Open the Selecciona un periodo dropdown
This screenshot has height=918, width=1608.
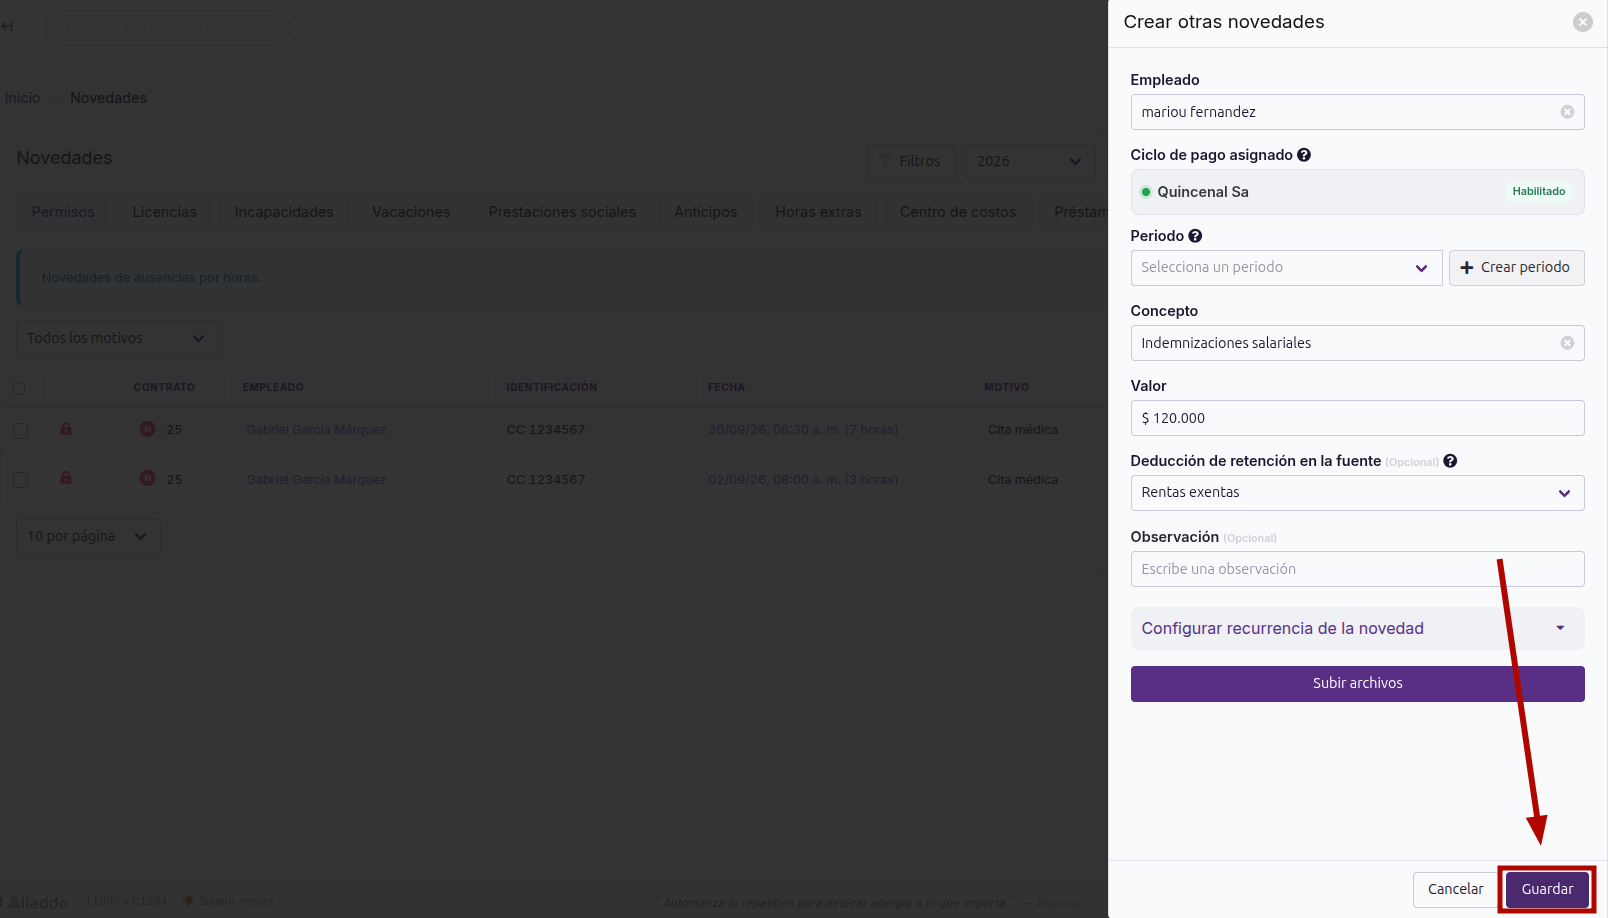[x=1286, y=268]
